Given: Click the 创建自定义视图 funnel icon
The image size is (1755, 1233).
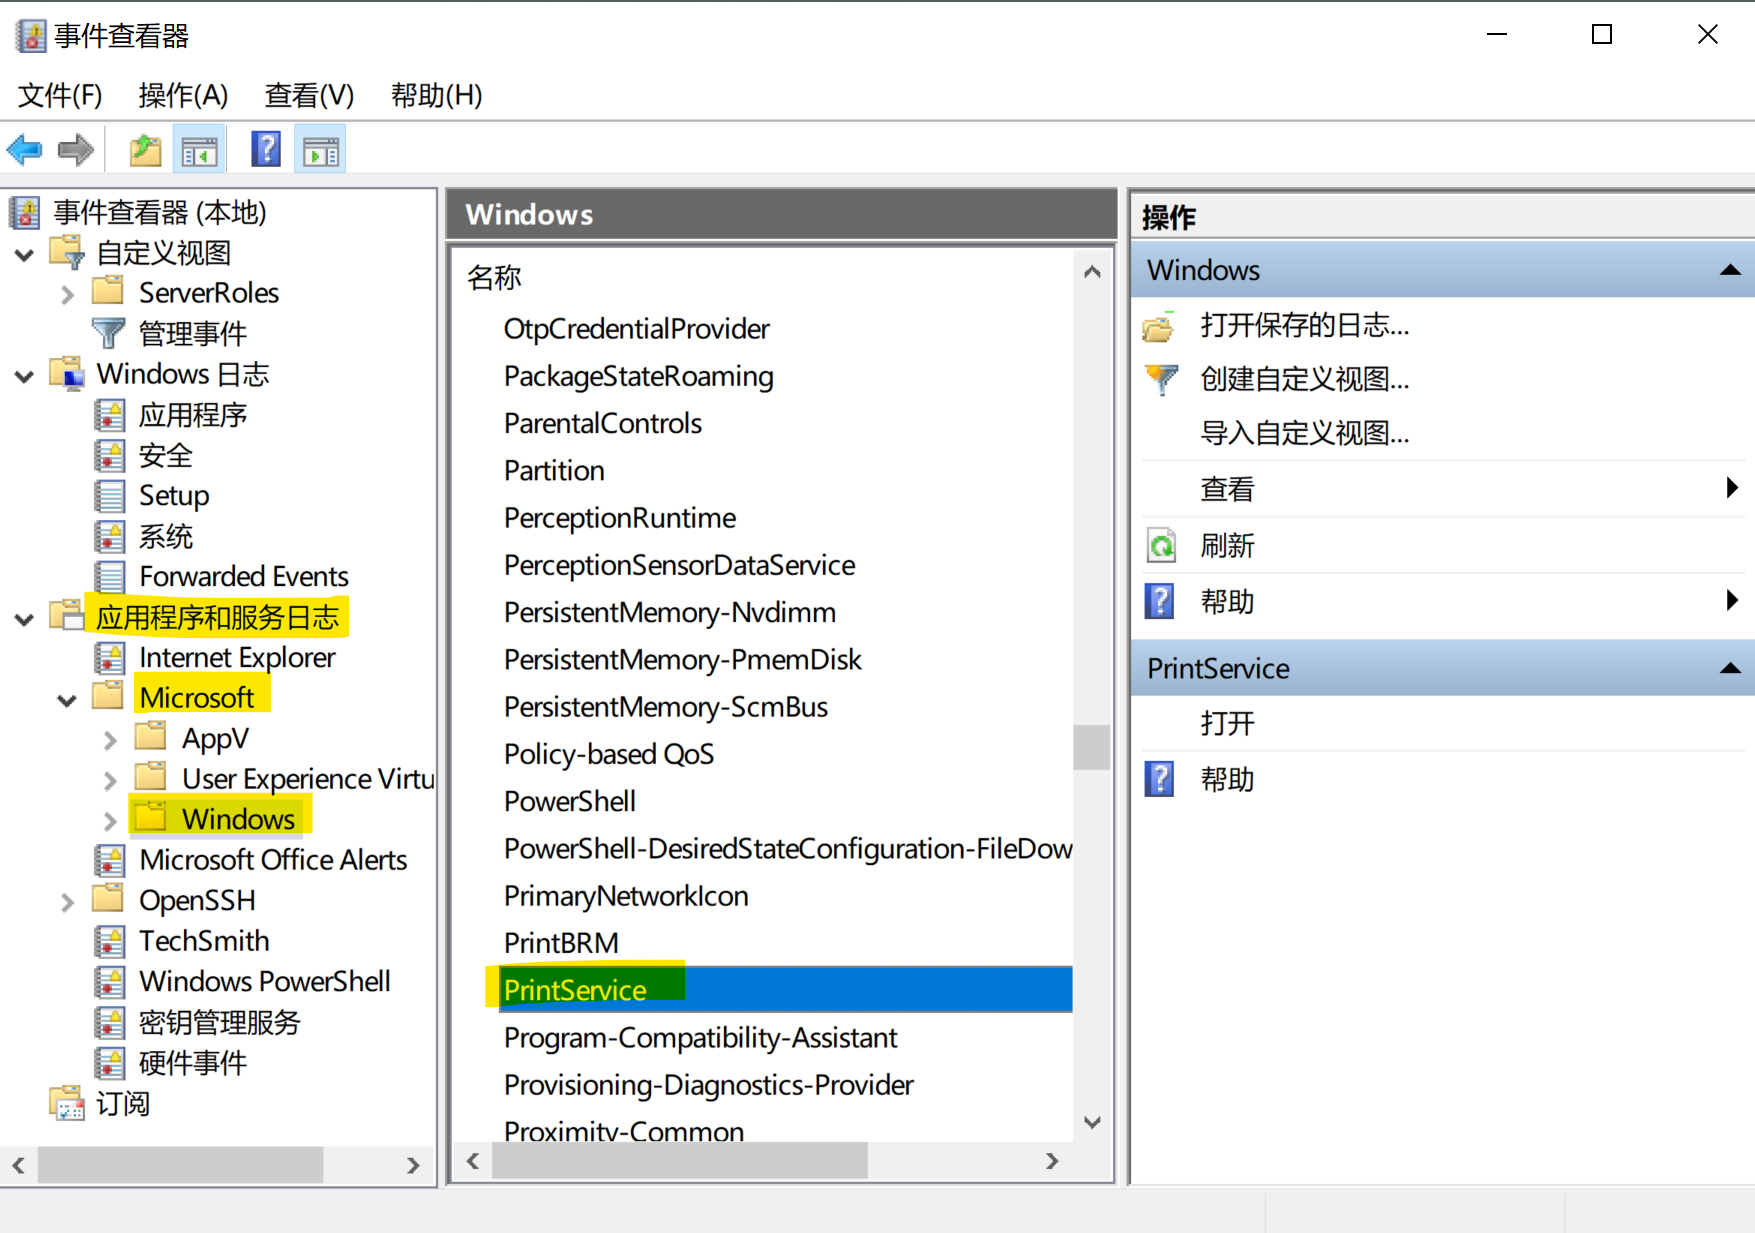Looking at the screenshot, I should pos(1160,380).
